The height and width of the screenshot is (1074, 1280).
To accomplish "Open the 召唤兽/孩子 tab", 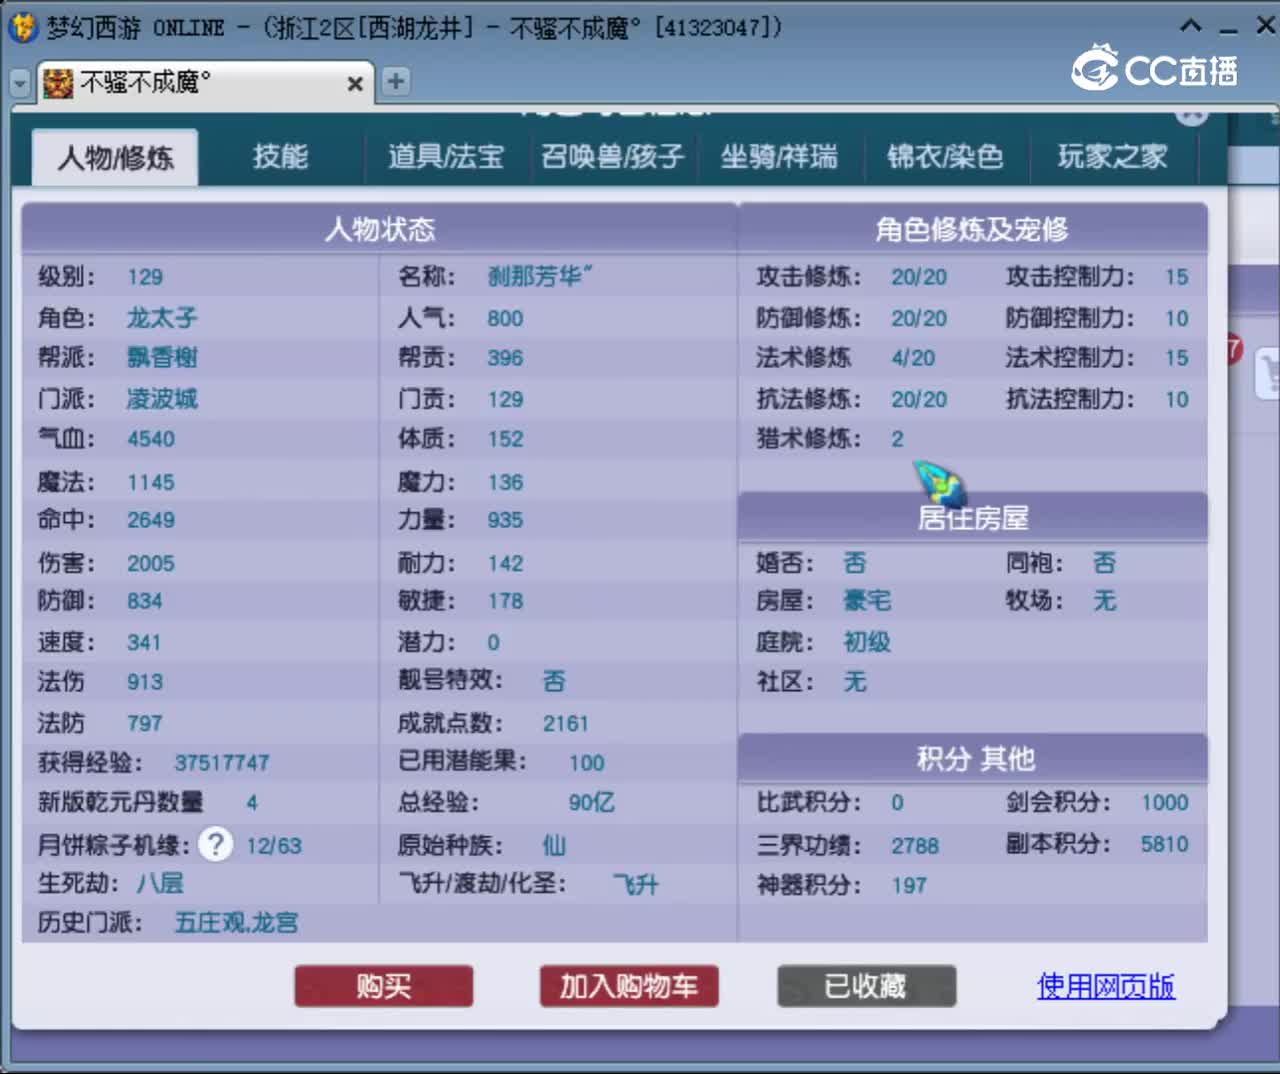I will [x=613, y=157].
